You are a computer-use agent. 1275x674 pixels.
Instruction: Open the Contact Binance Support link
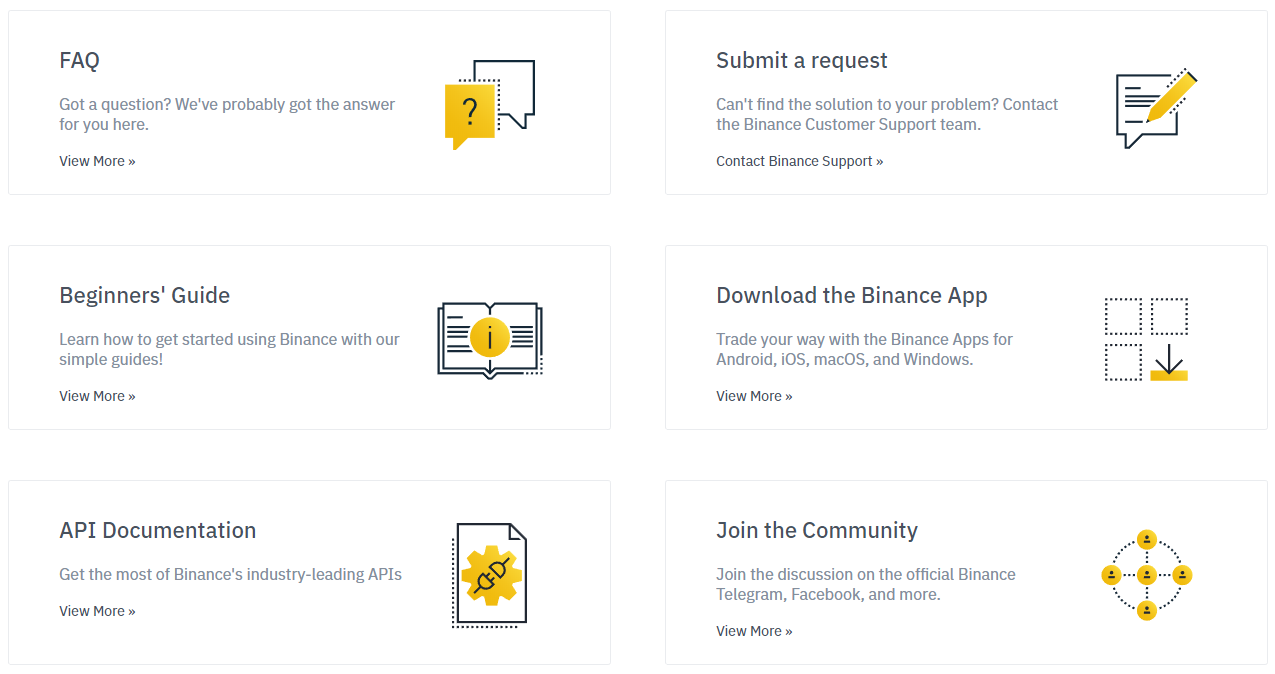pos(799,161)
